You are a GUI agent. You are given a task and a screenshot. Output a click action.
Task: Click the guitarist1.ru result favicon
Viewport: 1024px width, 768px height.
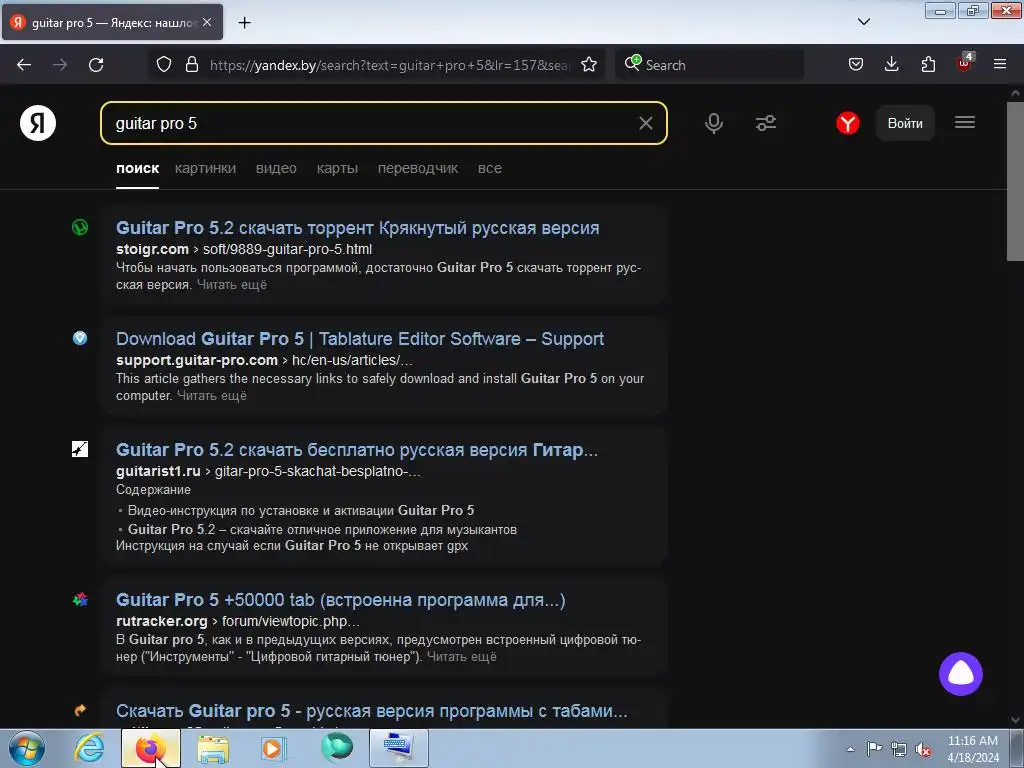tap(80, 449)
